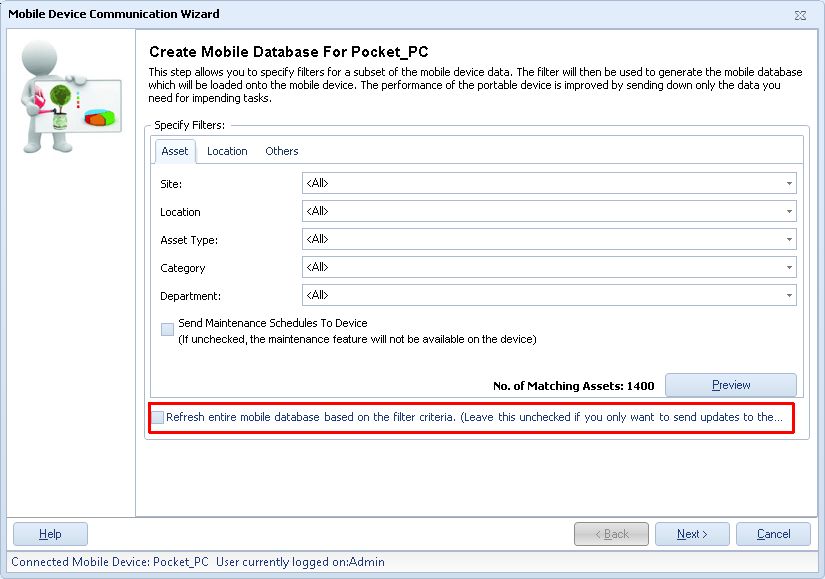Open Help for this wizard
This screenshot has width=825, height=579.
coord(49,533)
